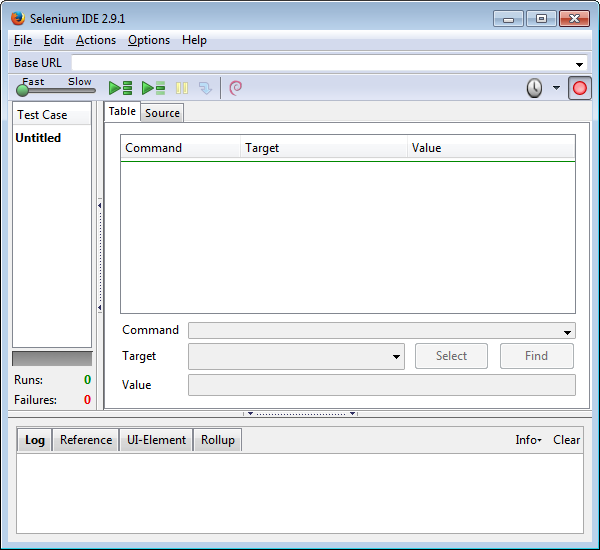Play current test case

click(x=153, y=88)
